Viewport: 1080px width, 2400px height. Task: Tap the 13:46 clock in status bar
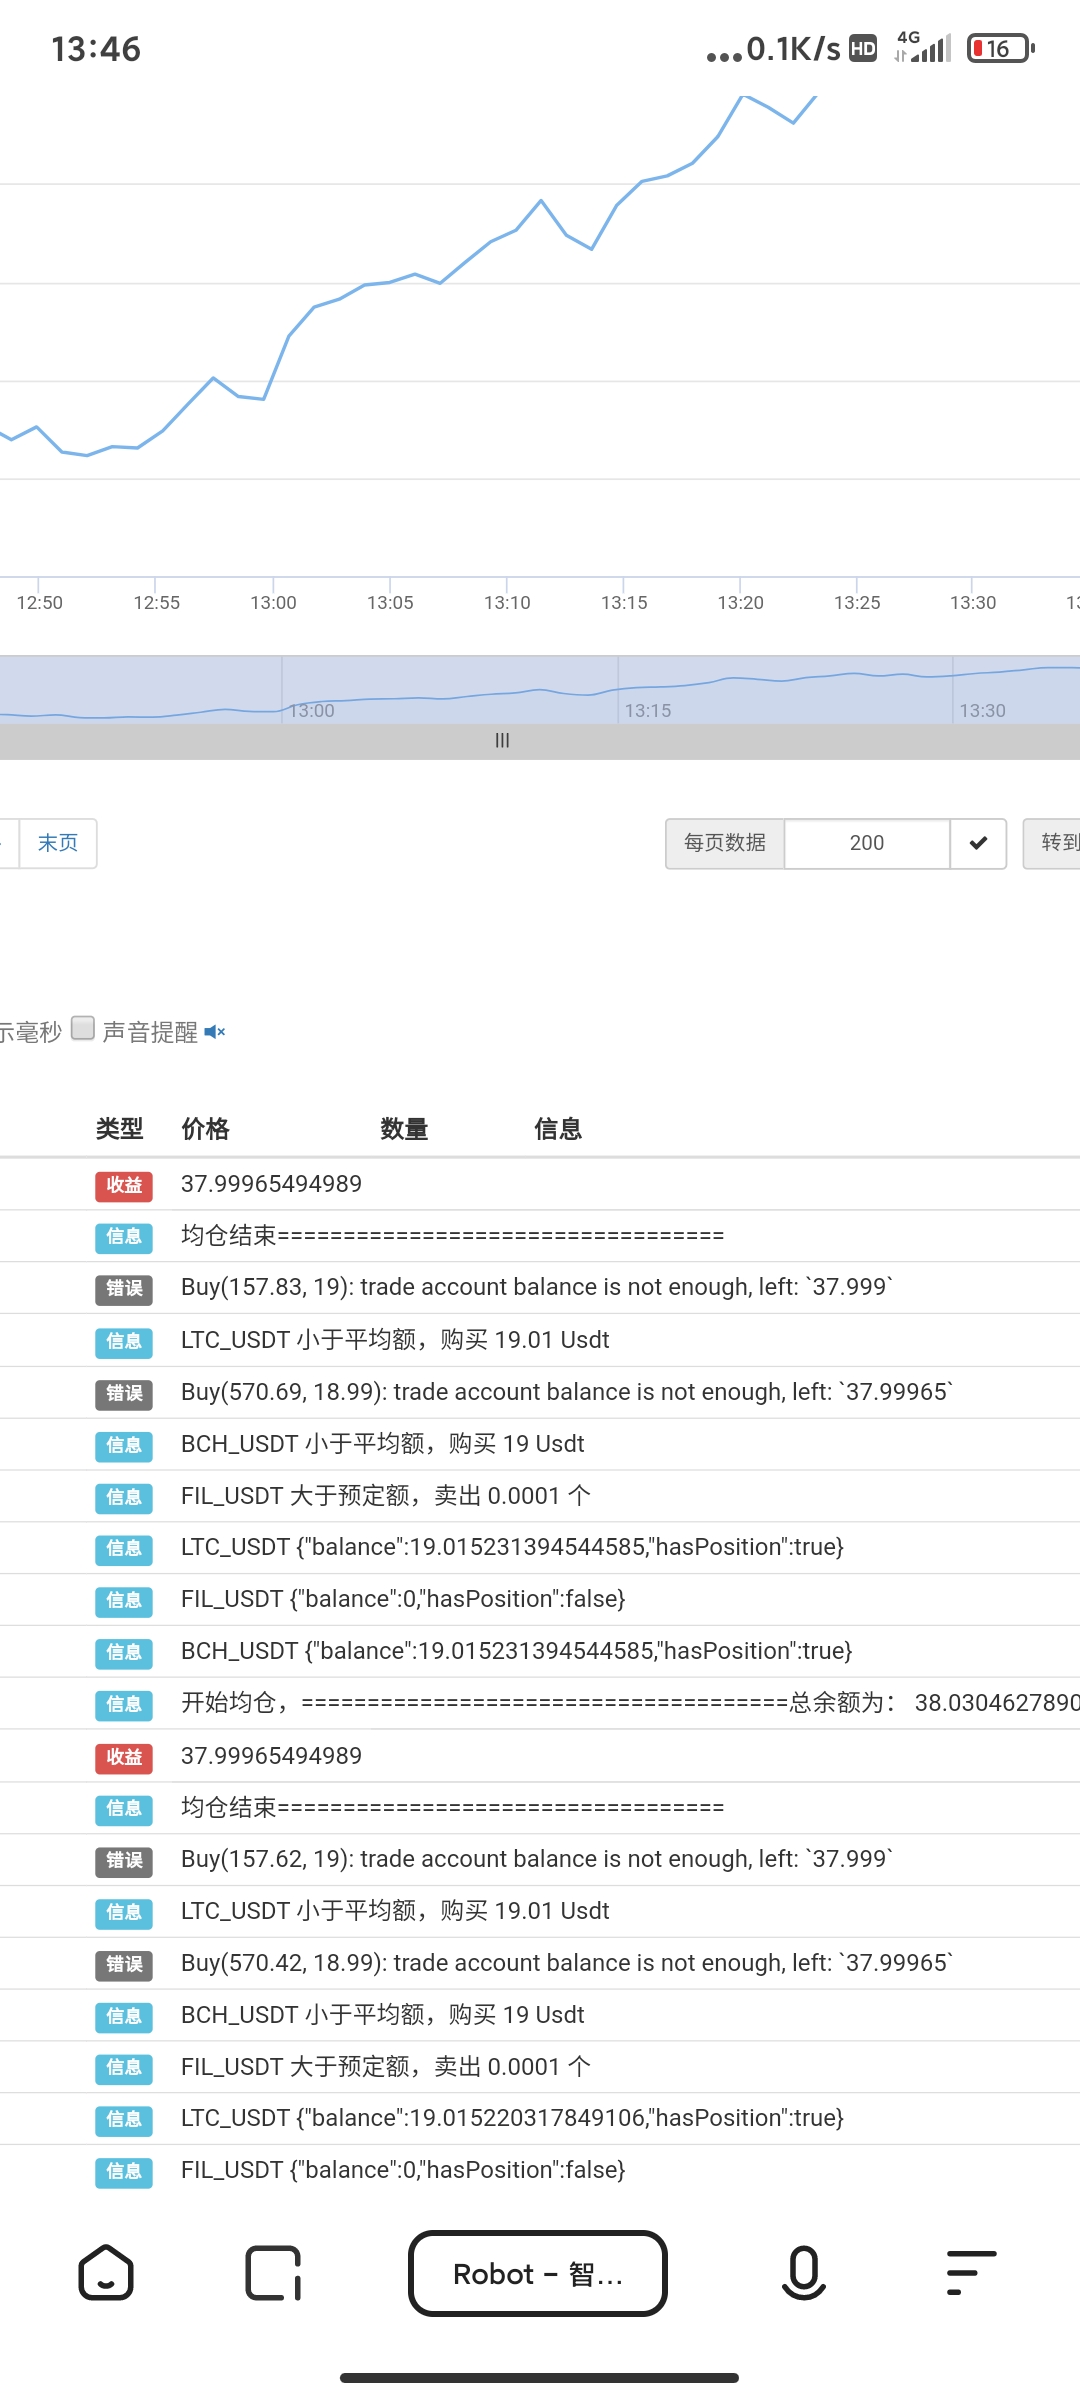point(96,49)
